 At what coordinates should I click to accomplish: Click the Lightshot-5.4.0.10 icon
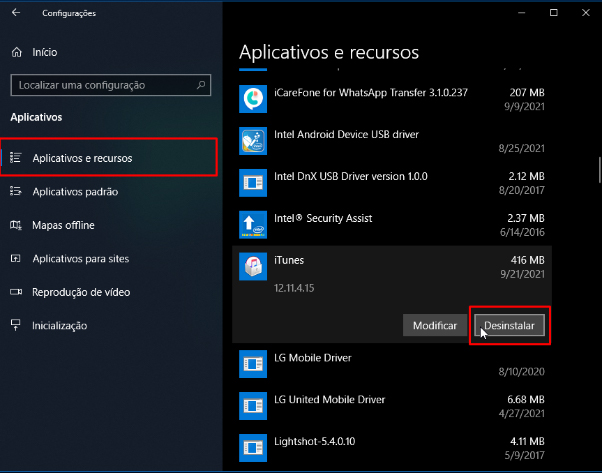pos(253,448)
